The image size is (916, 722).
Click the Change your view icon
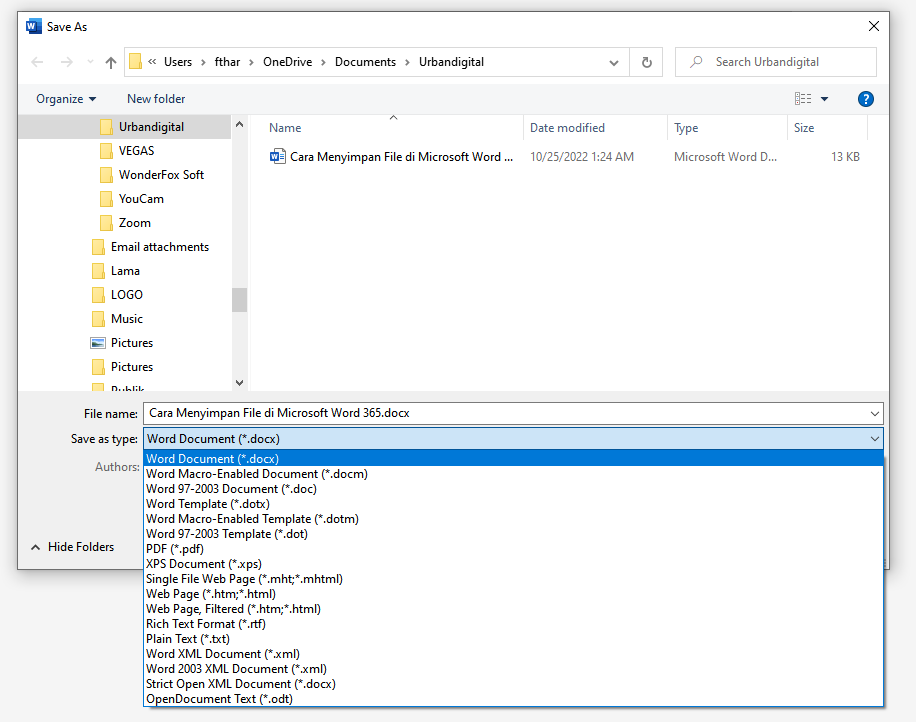[x=803, y=99]
